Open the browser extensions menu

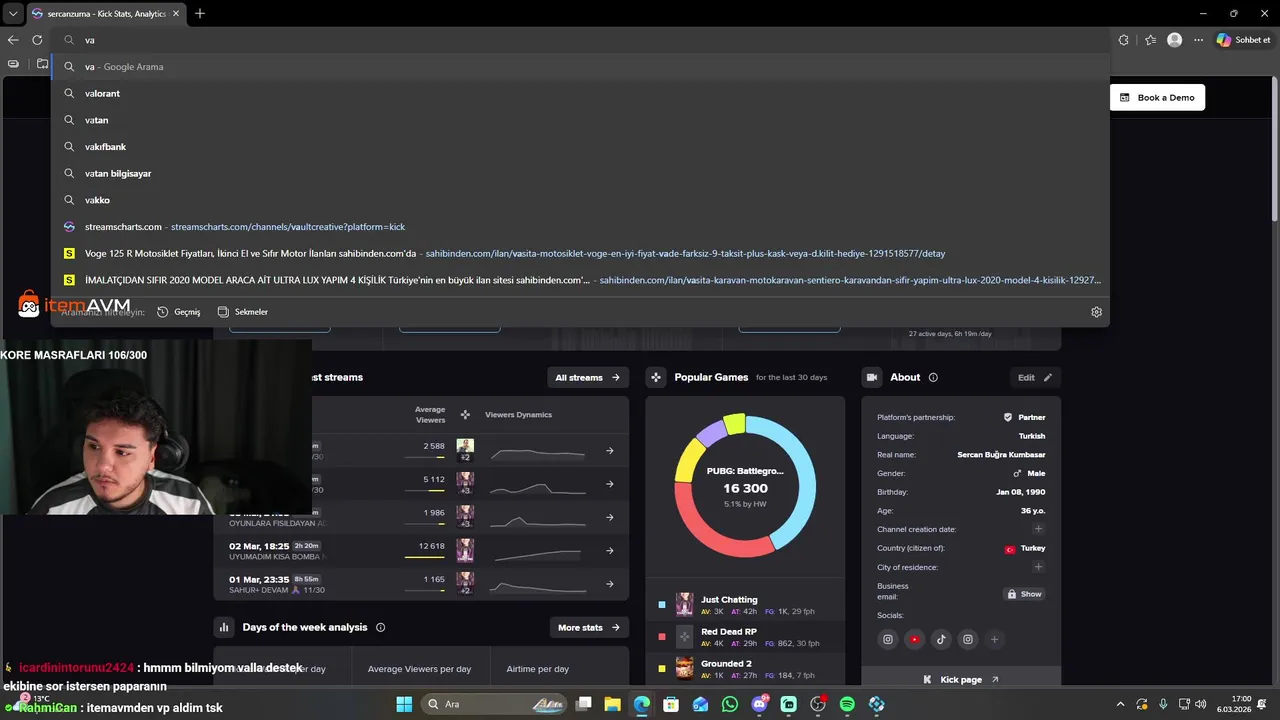(1123, 40)
